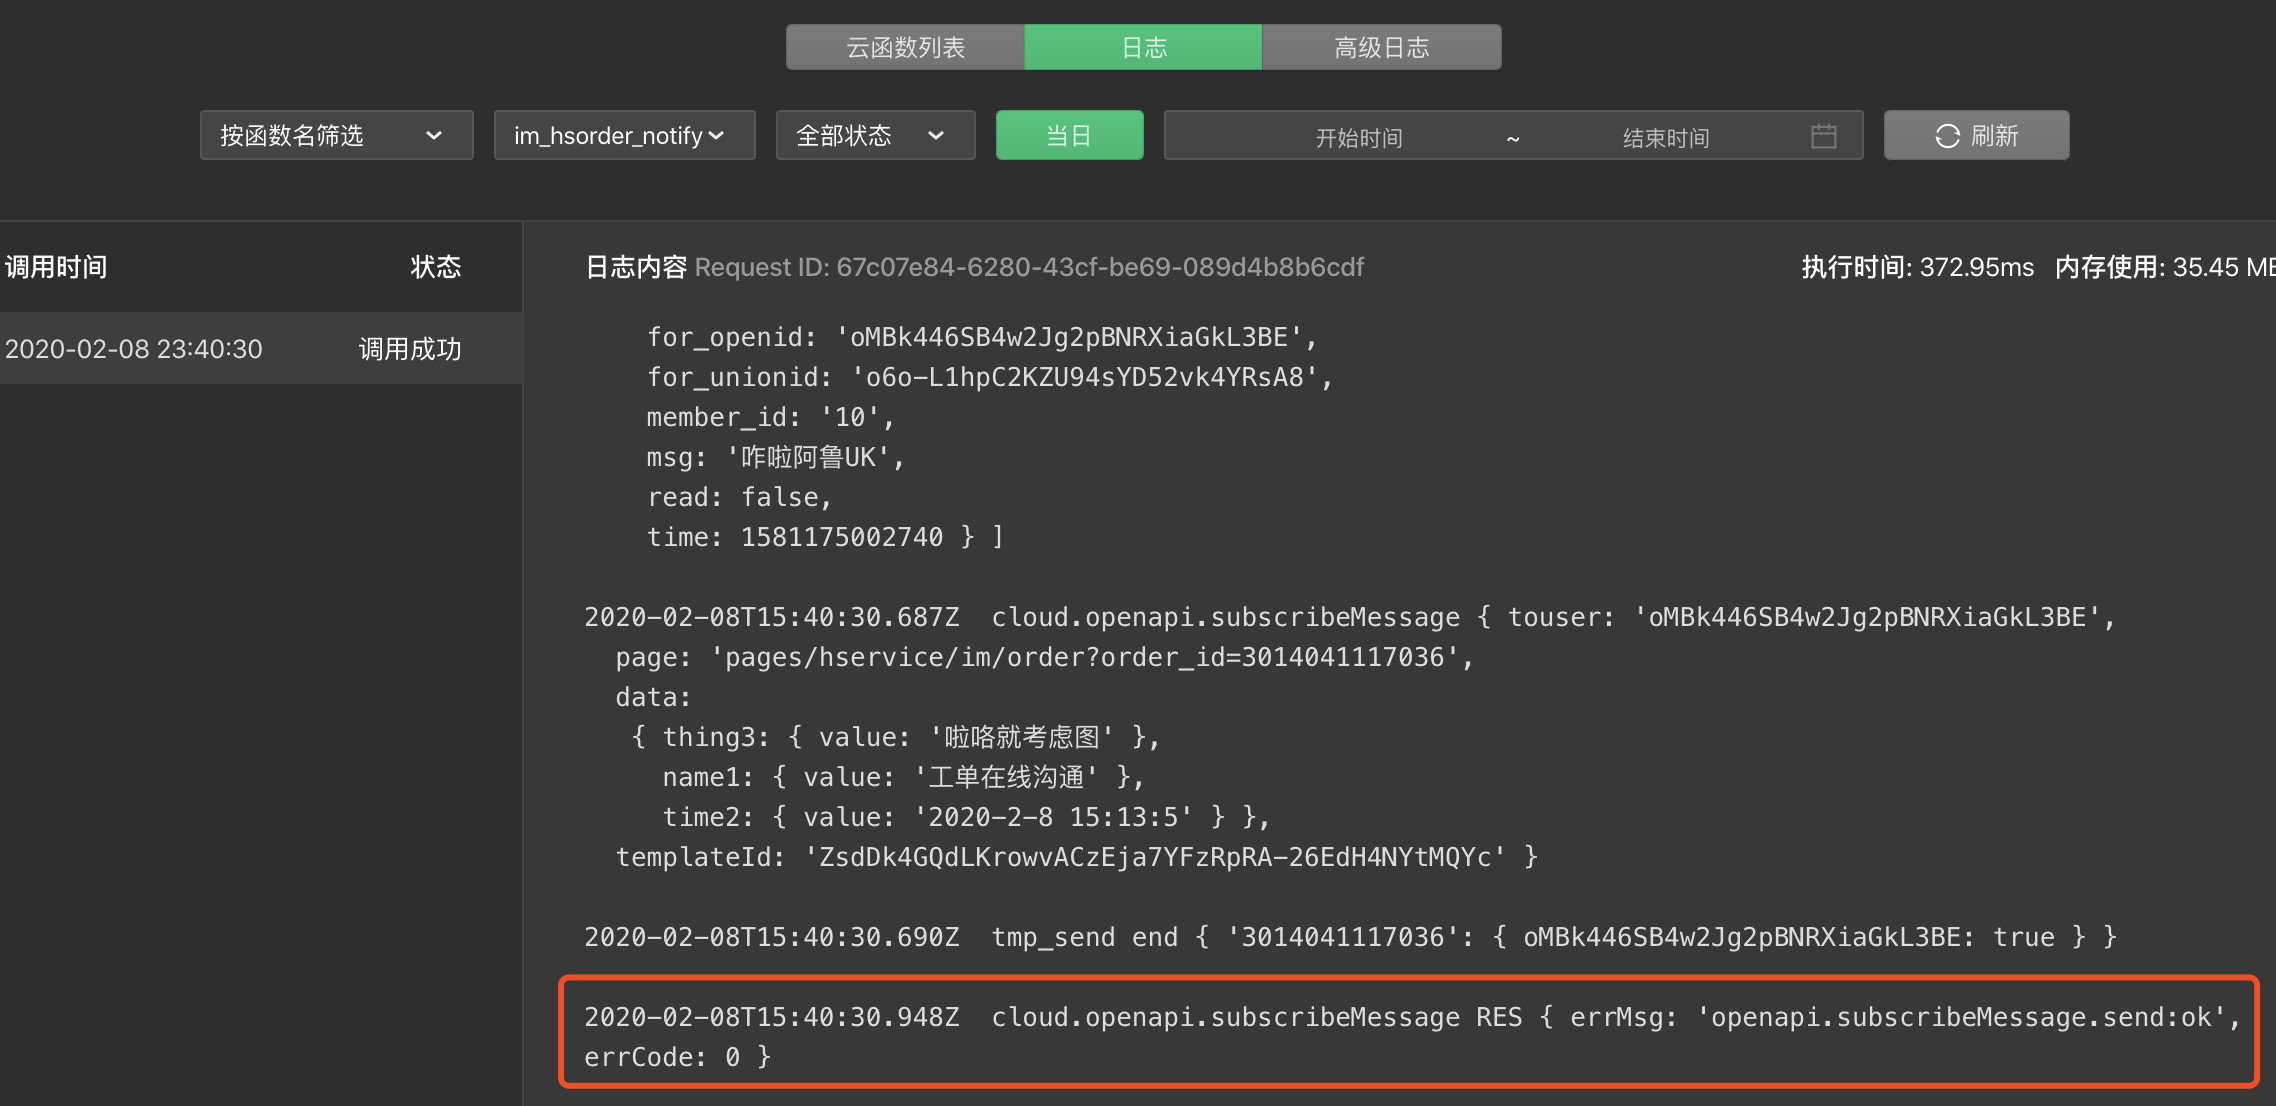This screenshot has height=1106, width=2276.
Task: Click the Request ID text
Action: click(1028, 267)
